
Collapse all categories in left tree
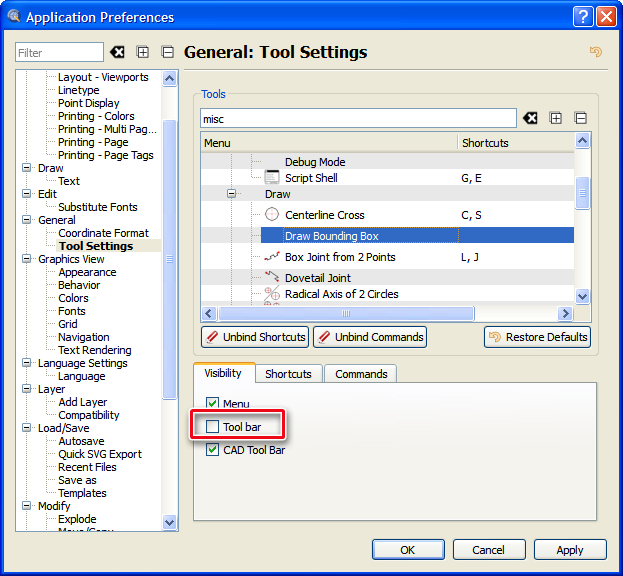coord(167,52)
